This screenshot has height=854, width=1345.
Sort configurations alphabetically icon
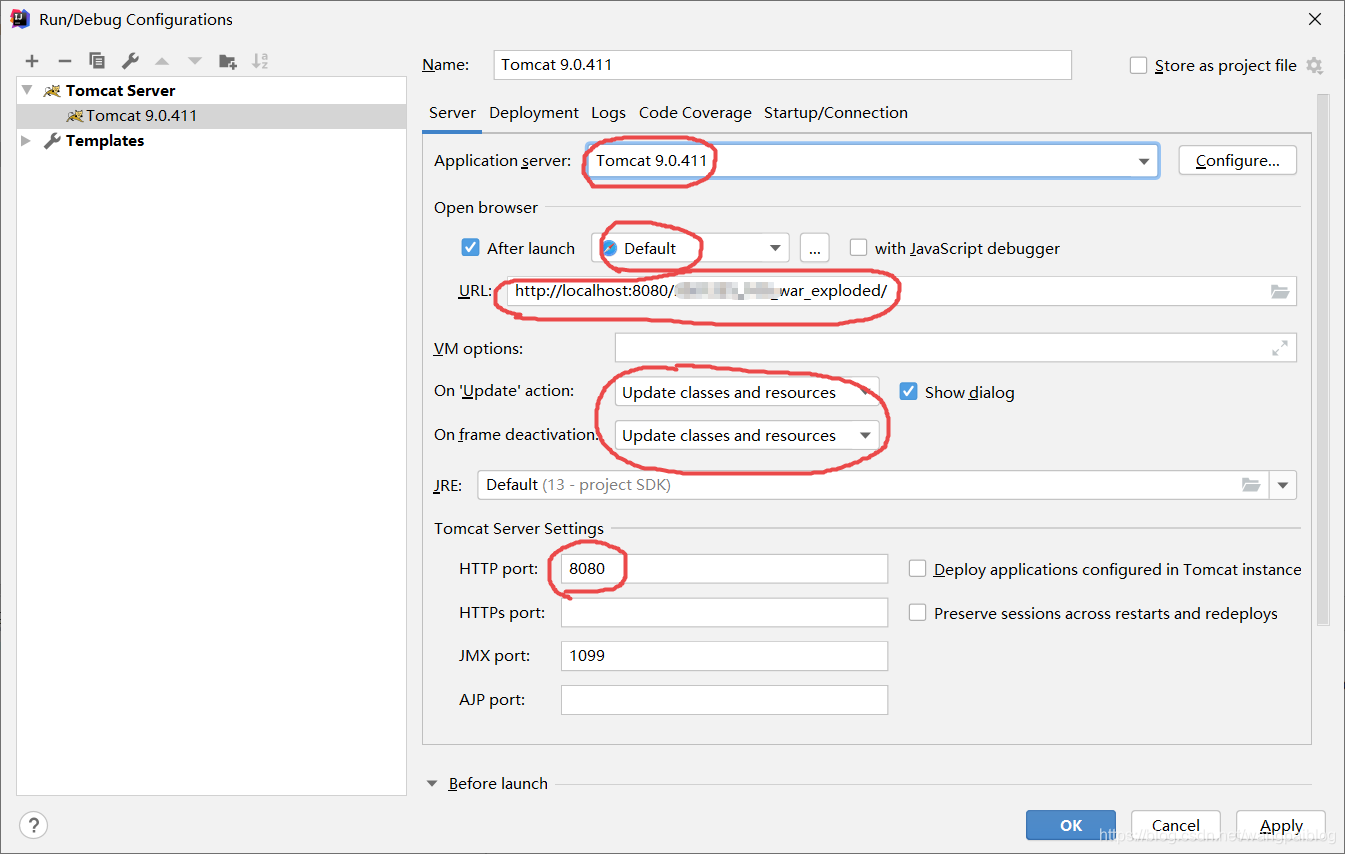(260, 61)
